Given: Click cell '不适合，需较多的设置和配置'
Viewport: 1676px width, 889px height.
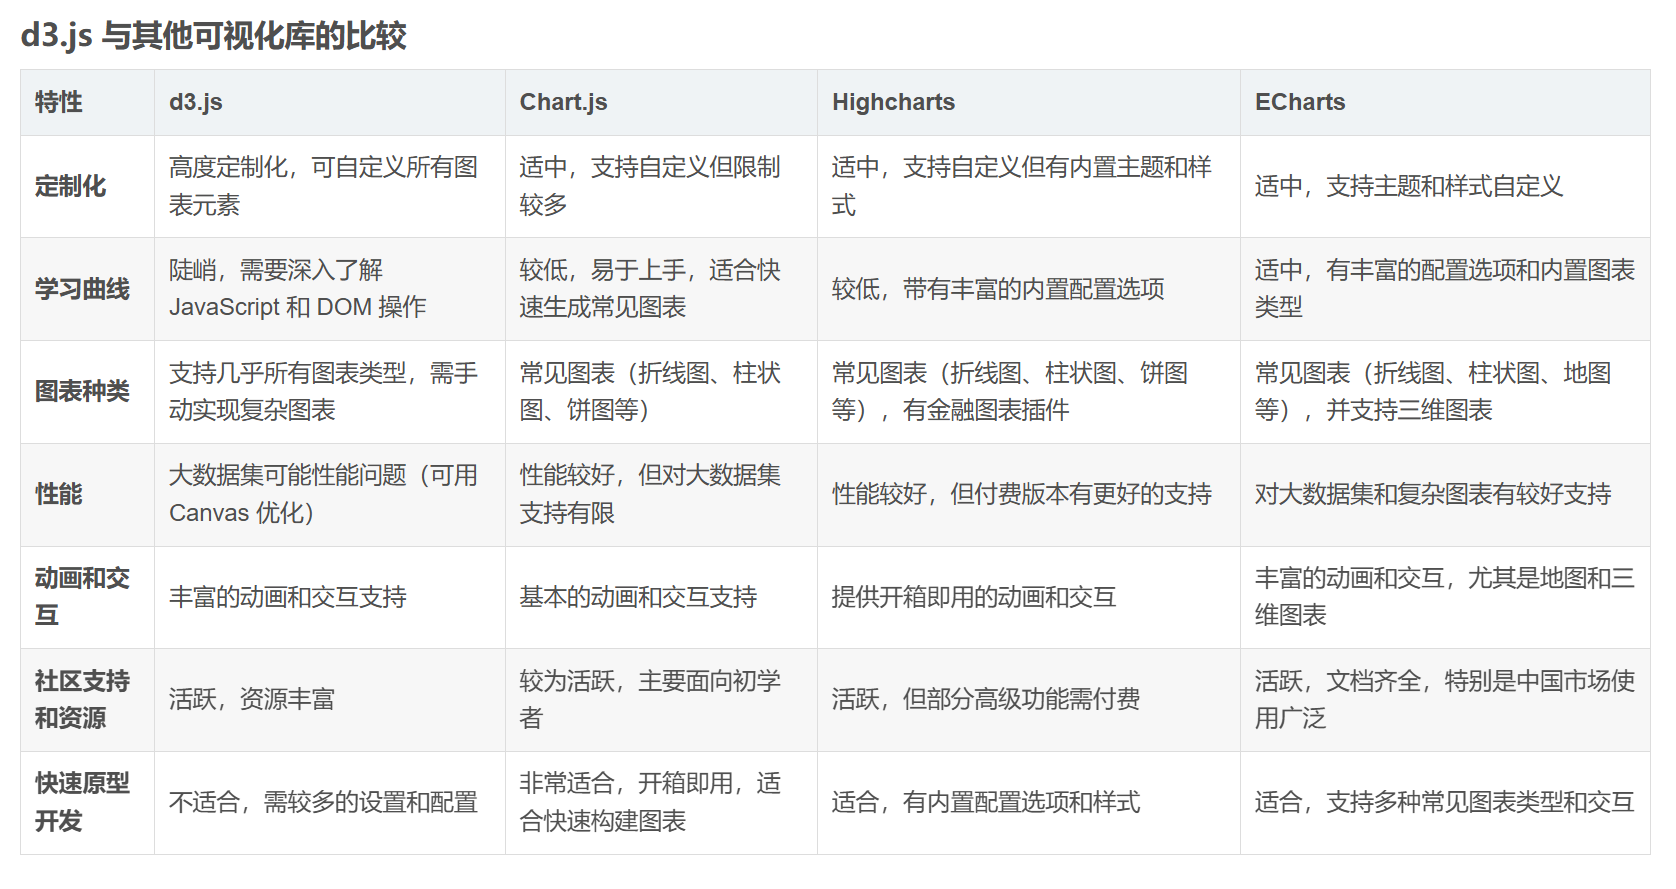Looking at the screenshot, I should tap(330, 802).
